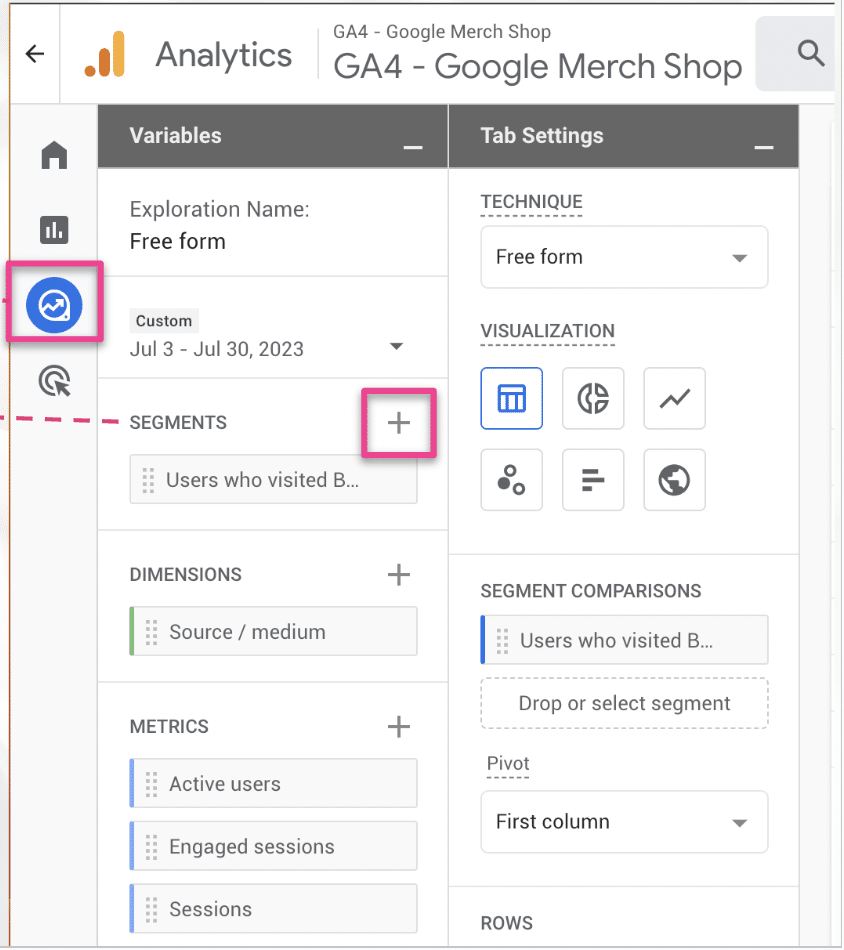Screen dimensions: 844x950
Task: Open the Home icon in sidebar
Action: tap(54, 156)
